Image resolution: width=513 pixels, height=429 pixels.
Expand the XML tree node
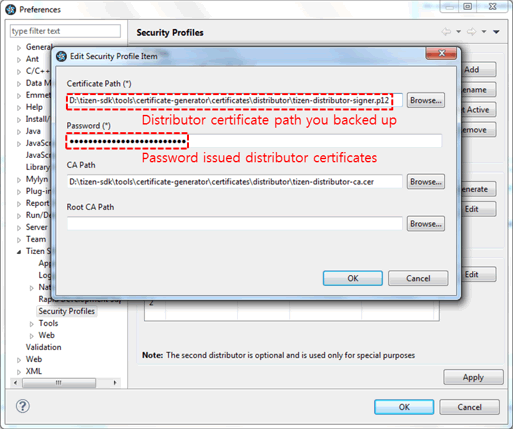19,372
